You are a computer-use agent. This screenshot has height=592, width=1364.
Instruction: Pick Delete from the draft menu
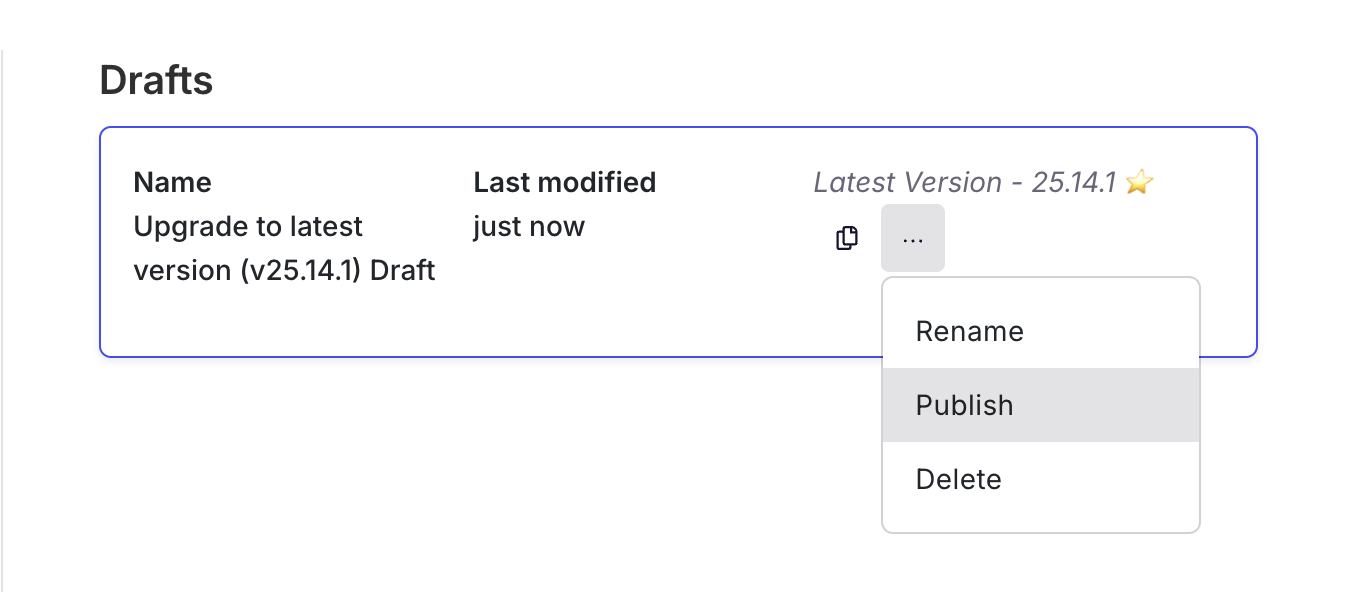point(958,479)
